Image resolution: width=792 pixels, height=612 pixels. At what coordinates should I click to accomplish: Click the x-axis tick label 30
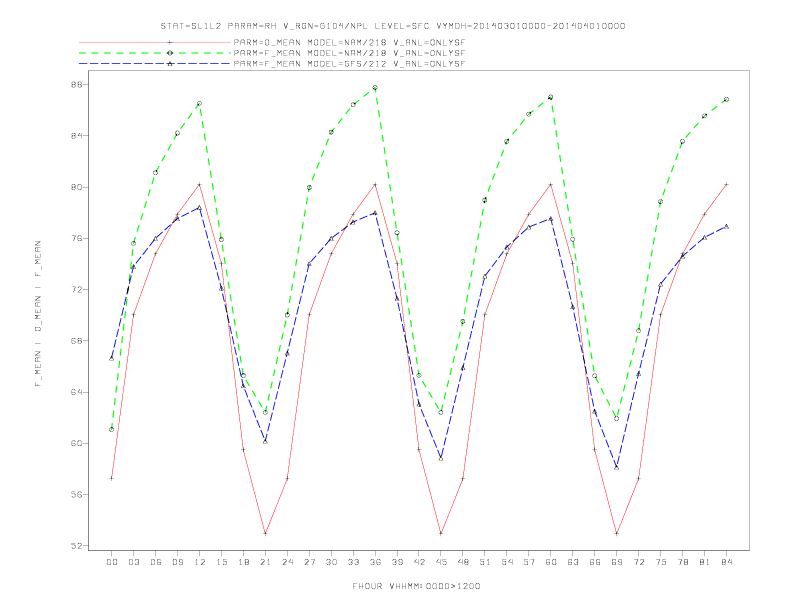point(331,562)
